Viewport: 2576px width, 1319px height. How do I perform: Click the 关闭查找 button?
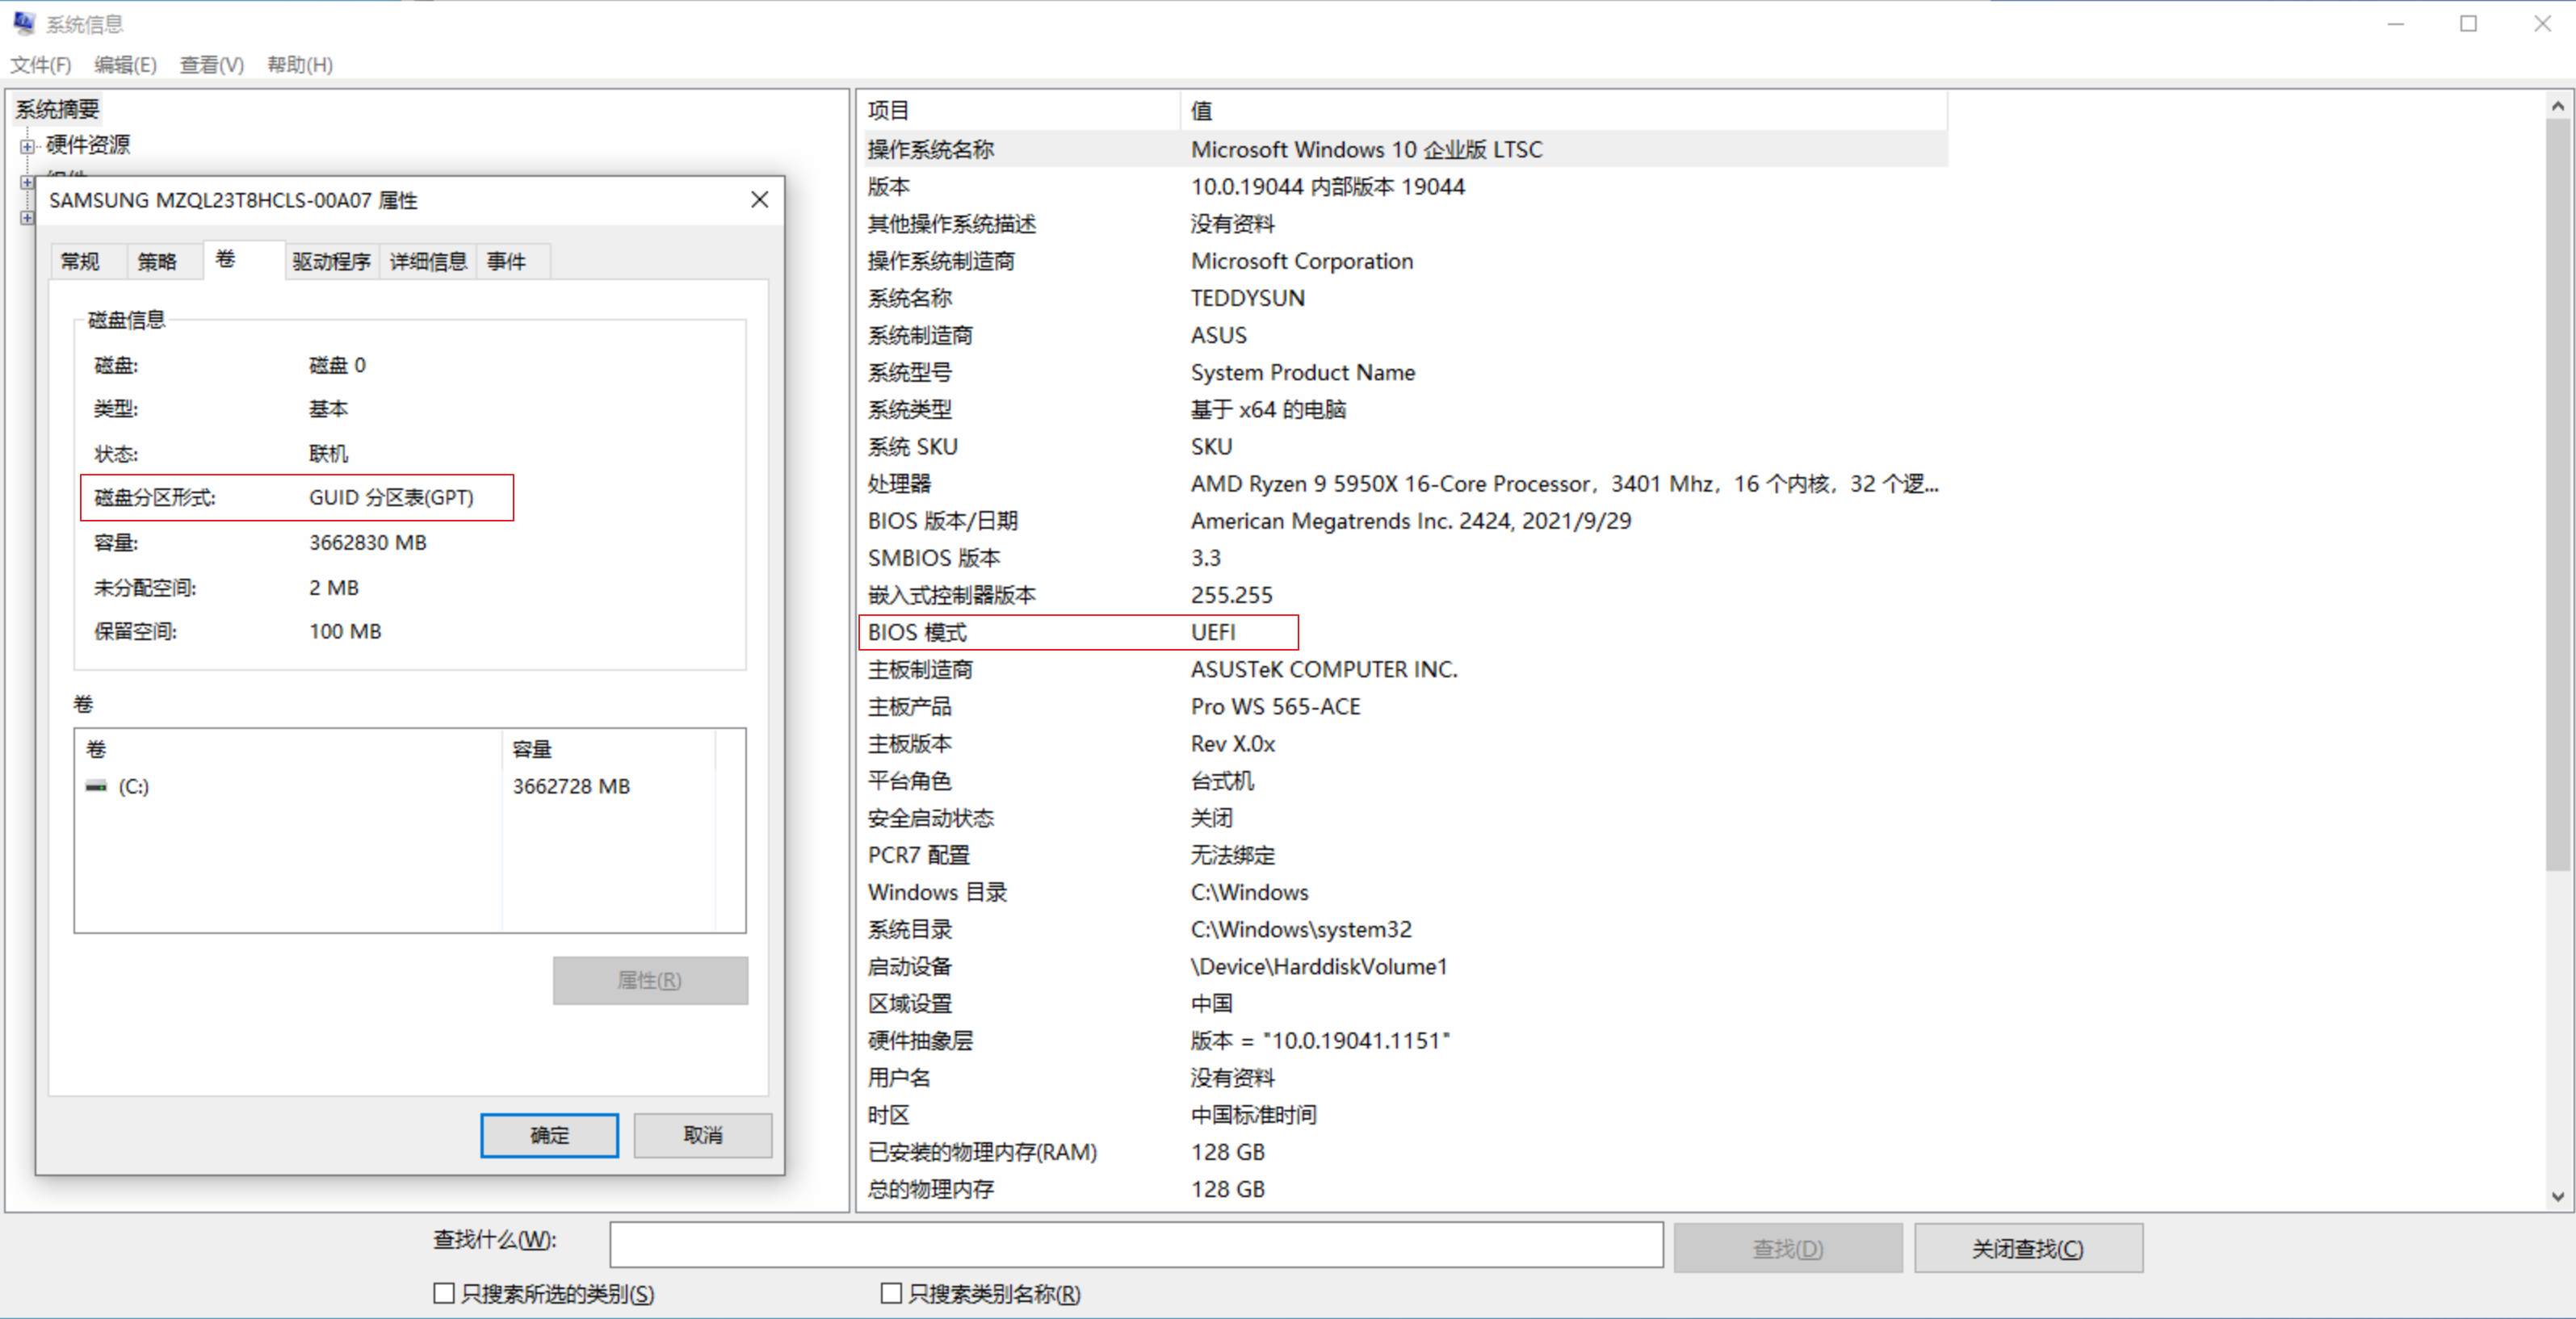click(2028, 1247)
